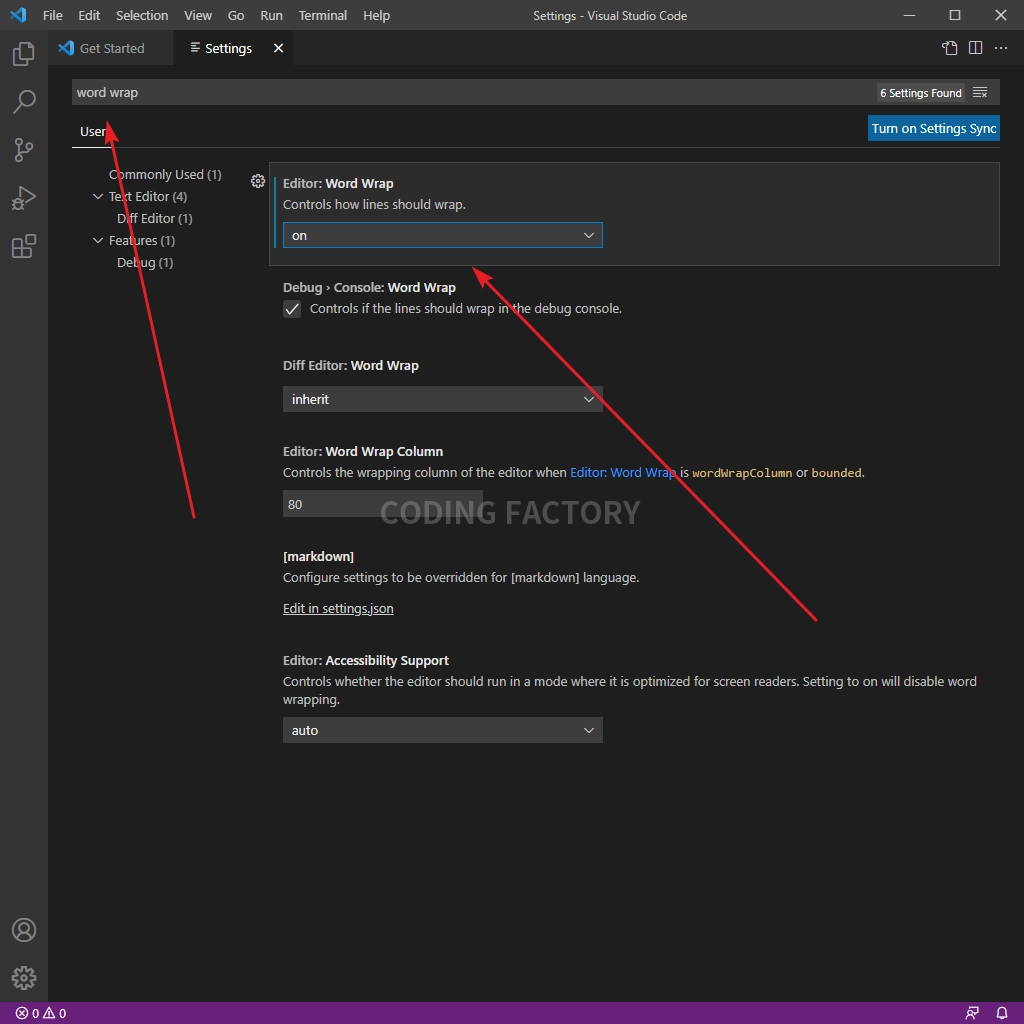Open the Run menu
Viewport: 1024px width, 1024px height.
tap(271, 15)
